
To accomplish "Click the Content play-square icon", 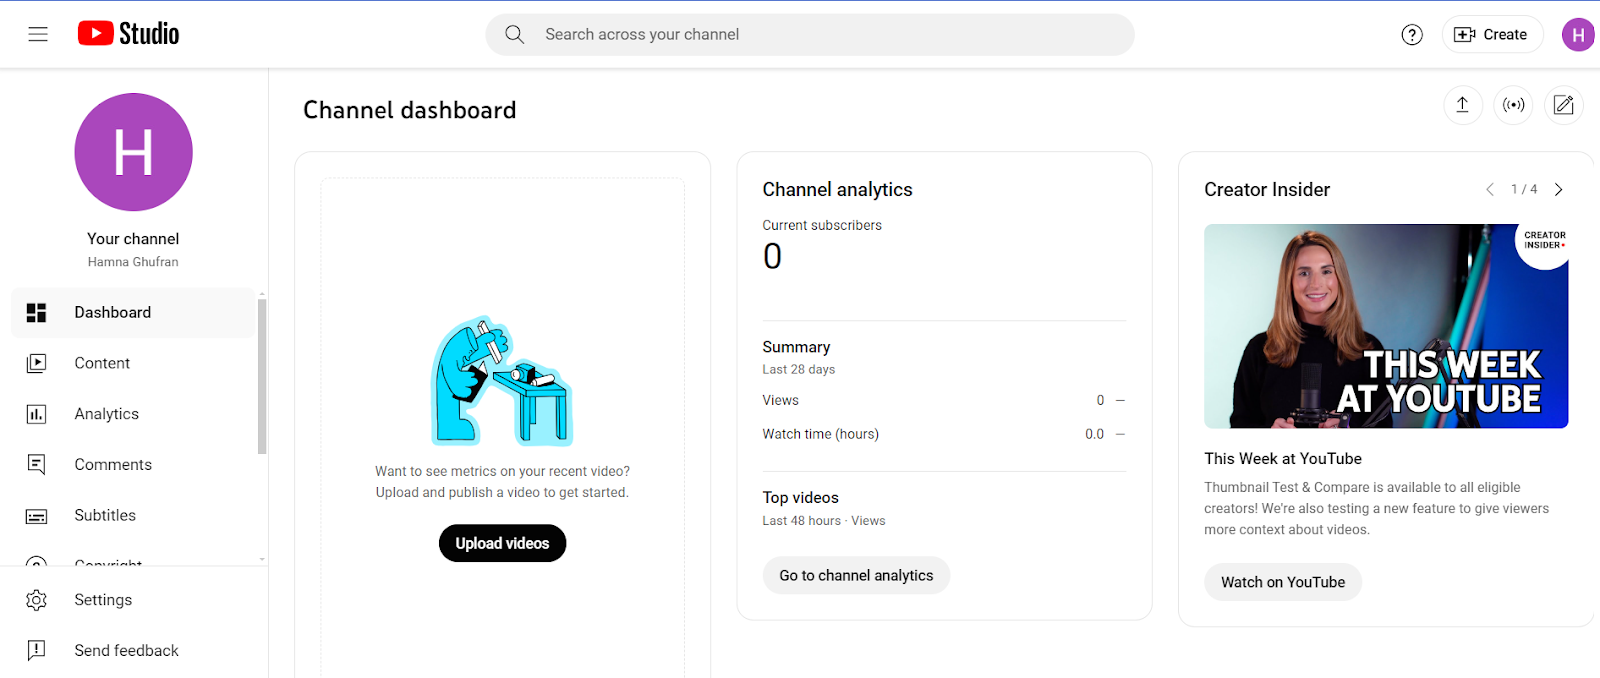I will (x=37, y=364).
